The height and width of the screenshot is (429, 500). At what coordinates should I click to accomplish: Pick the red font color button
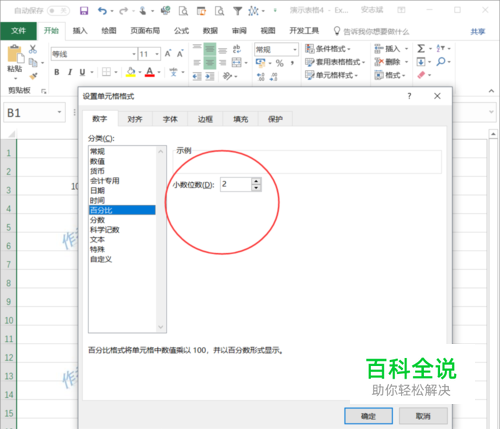click(150, 72)
